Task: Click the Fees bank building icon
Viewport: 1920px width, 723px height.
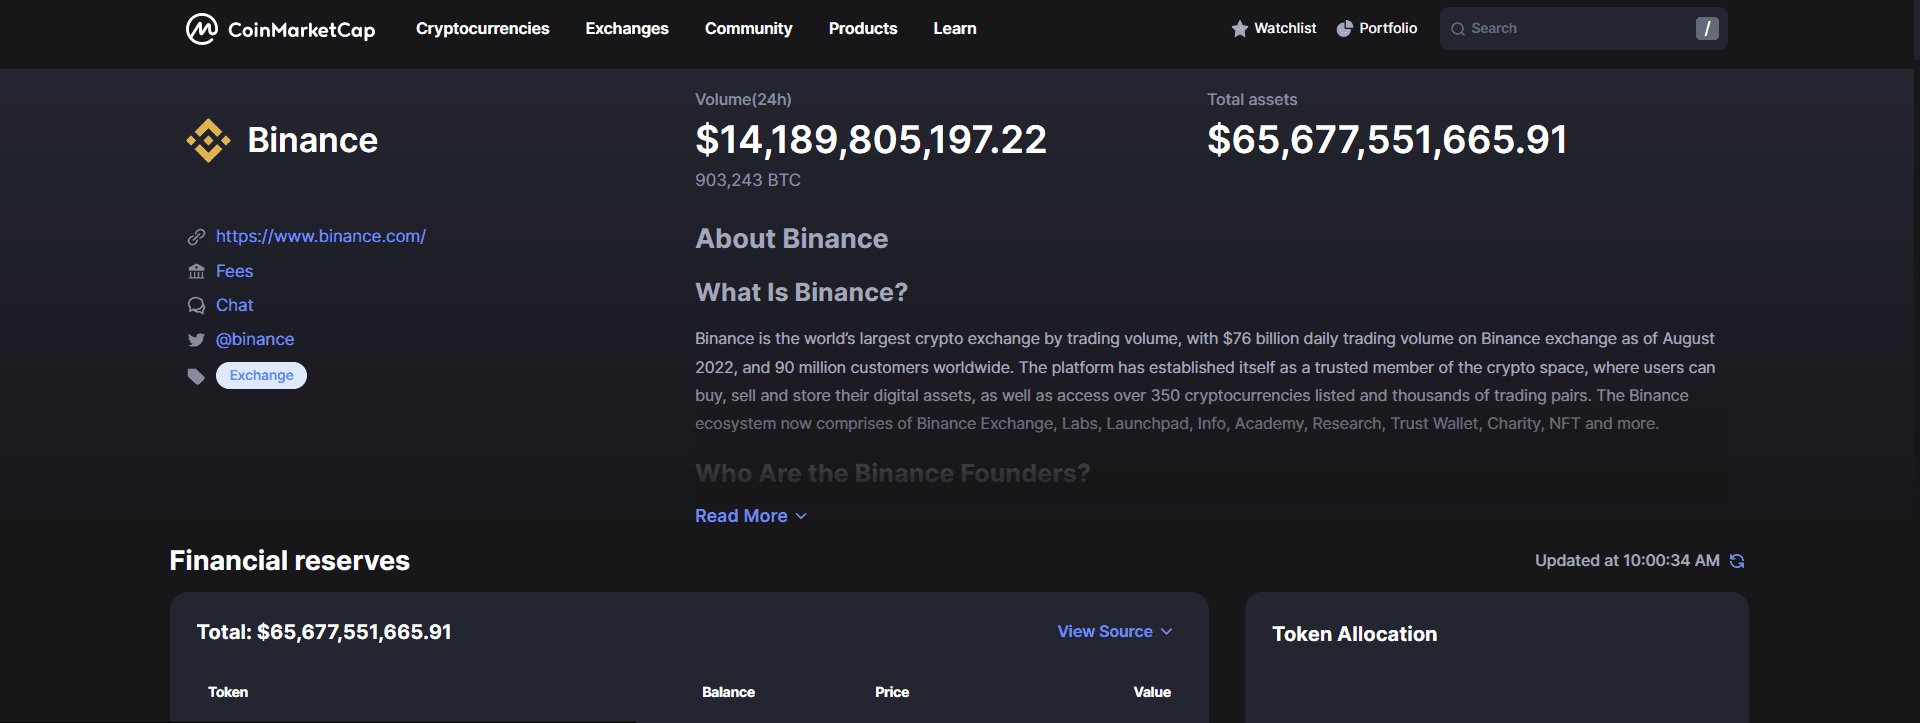Action: pos(196,272)
